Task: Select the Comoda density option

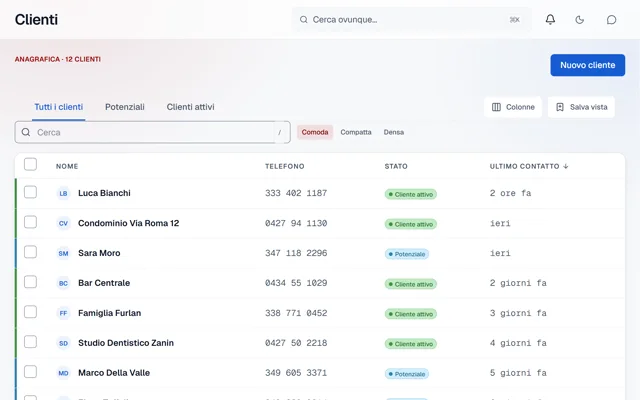Action: (315, 132)
